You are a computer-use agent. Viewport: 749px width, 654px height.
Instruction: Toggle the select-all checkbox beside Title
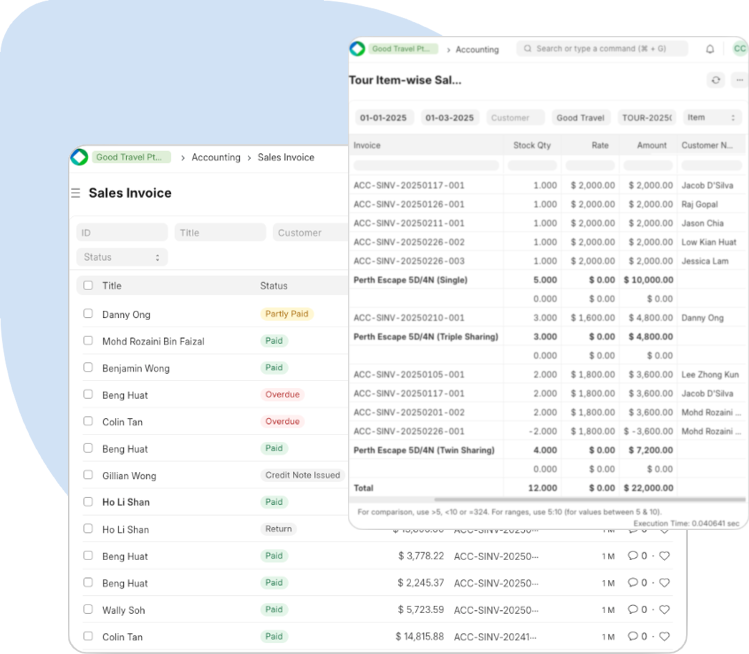coord(88,285)
